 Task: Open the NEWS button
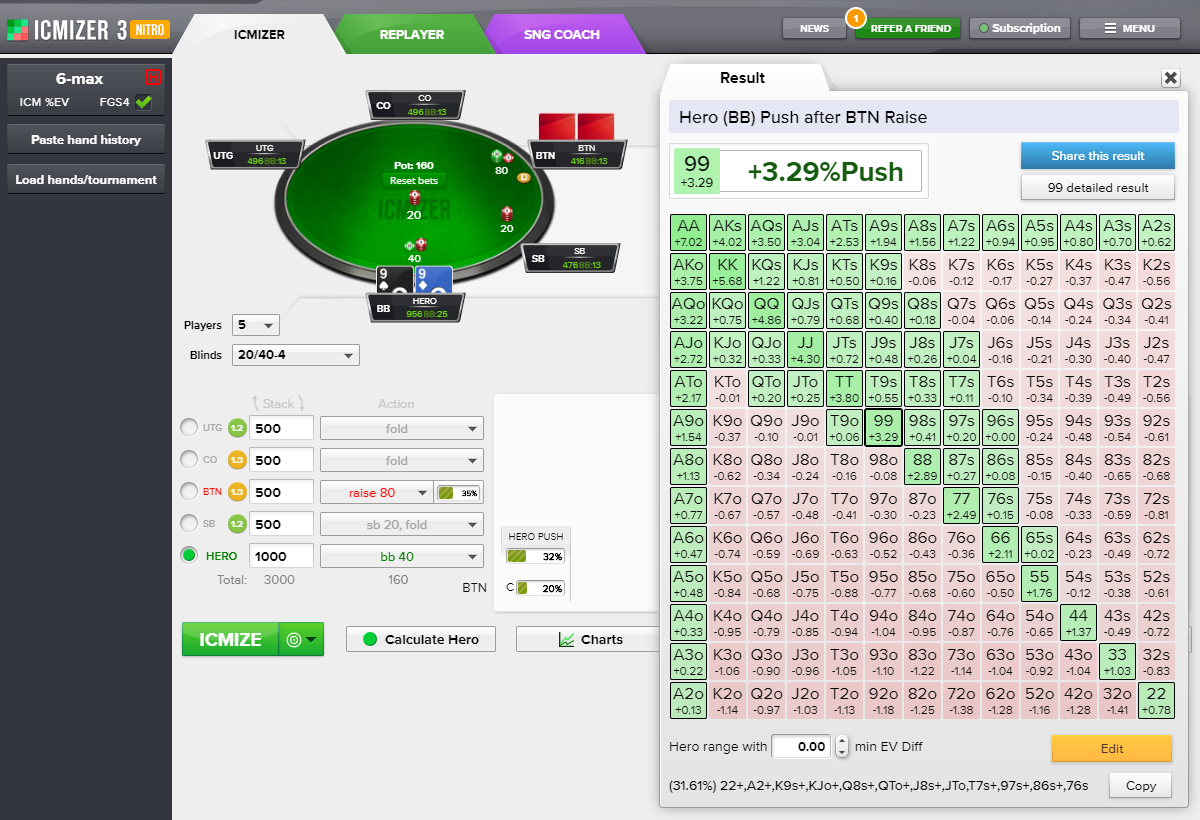[x=814, y=29]
